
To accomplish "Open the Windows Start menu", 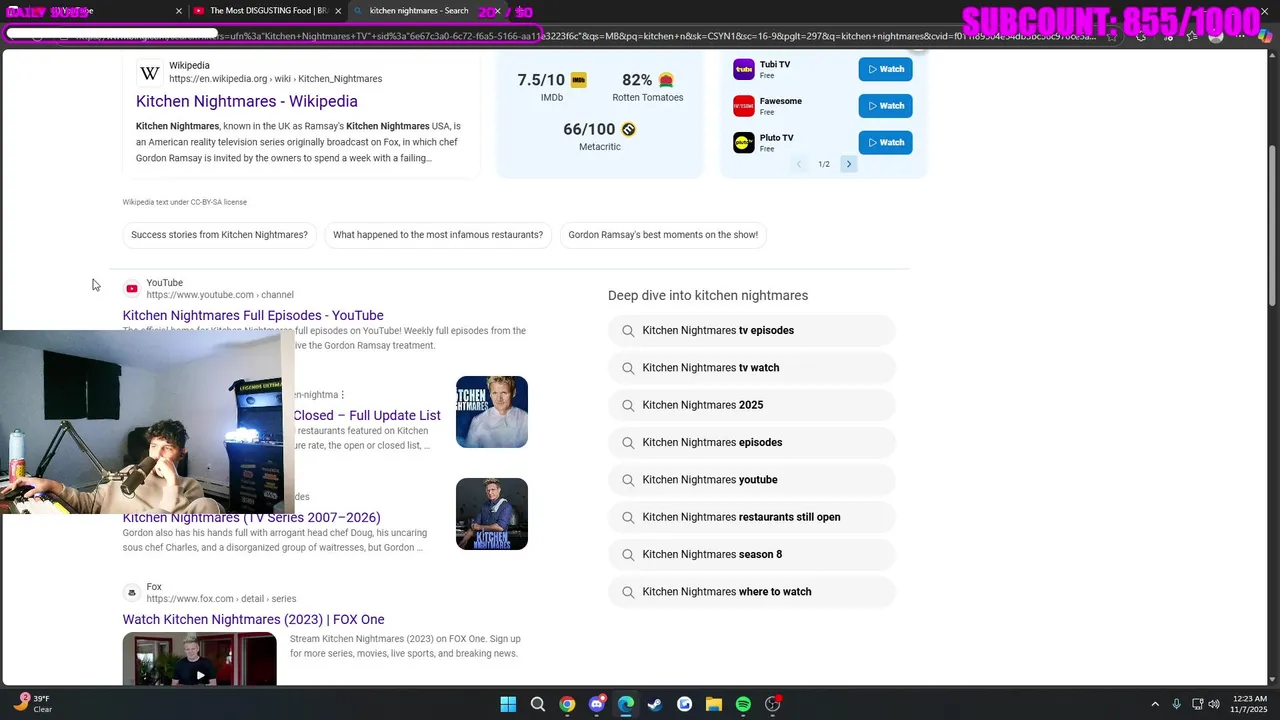I will click(508, 704).
